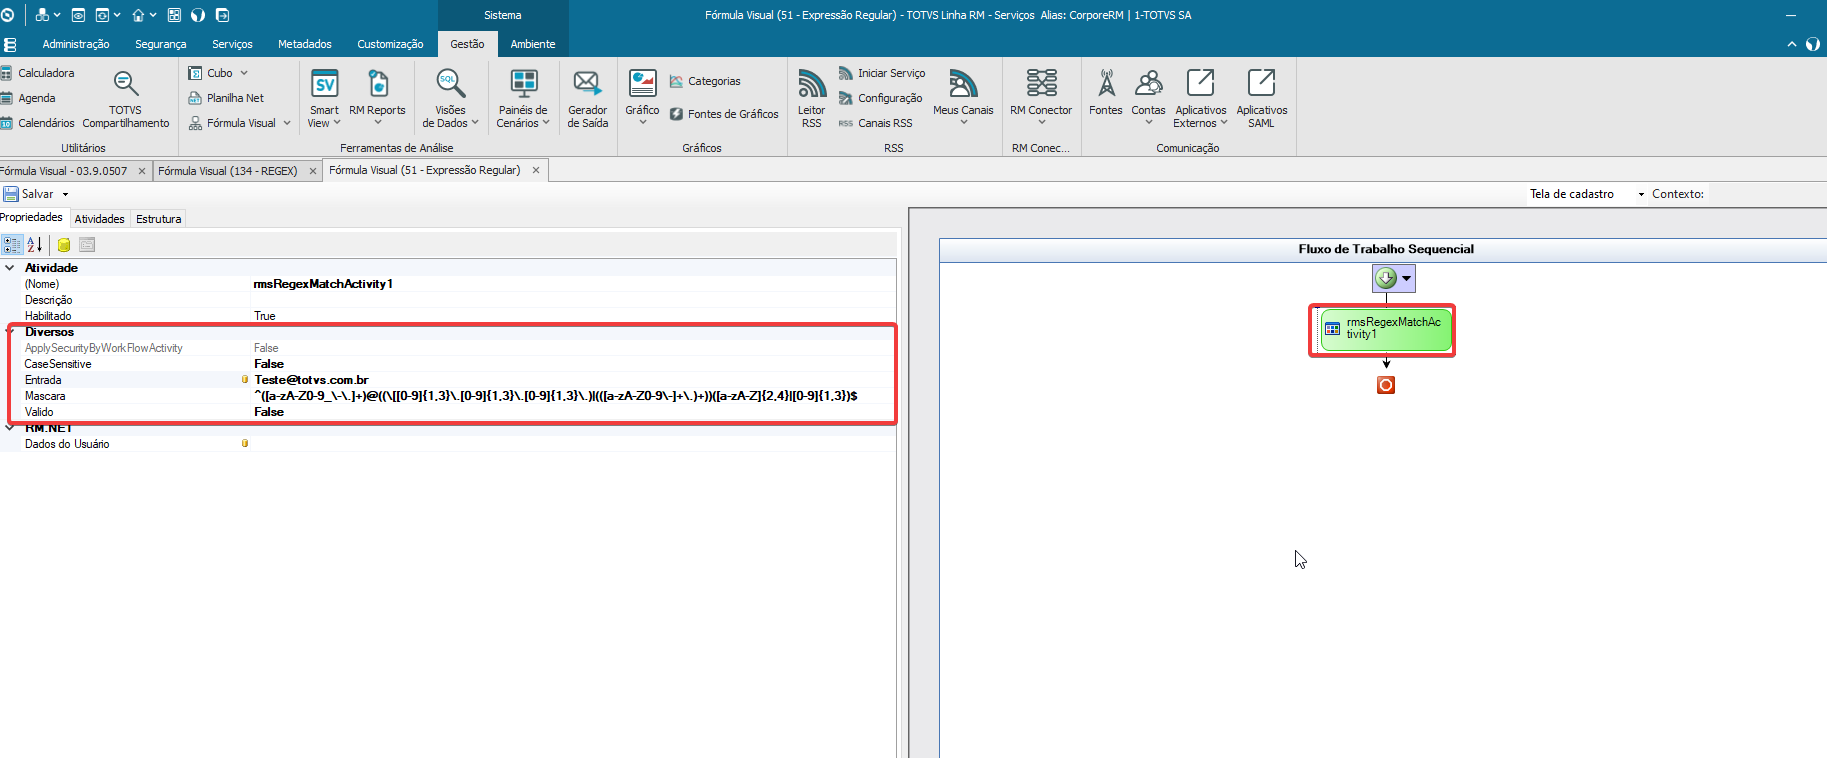Switch to the Atividades panel tab

tap(100, 219)
